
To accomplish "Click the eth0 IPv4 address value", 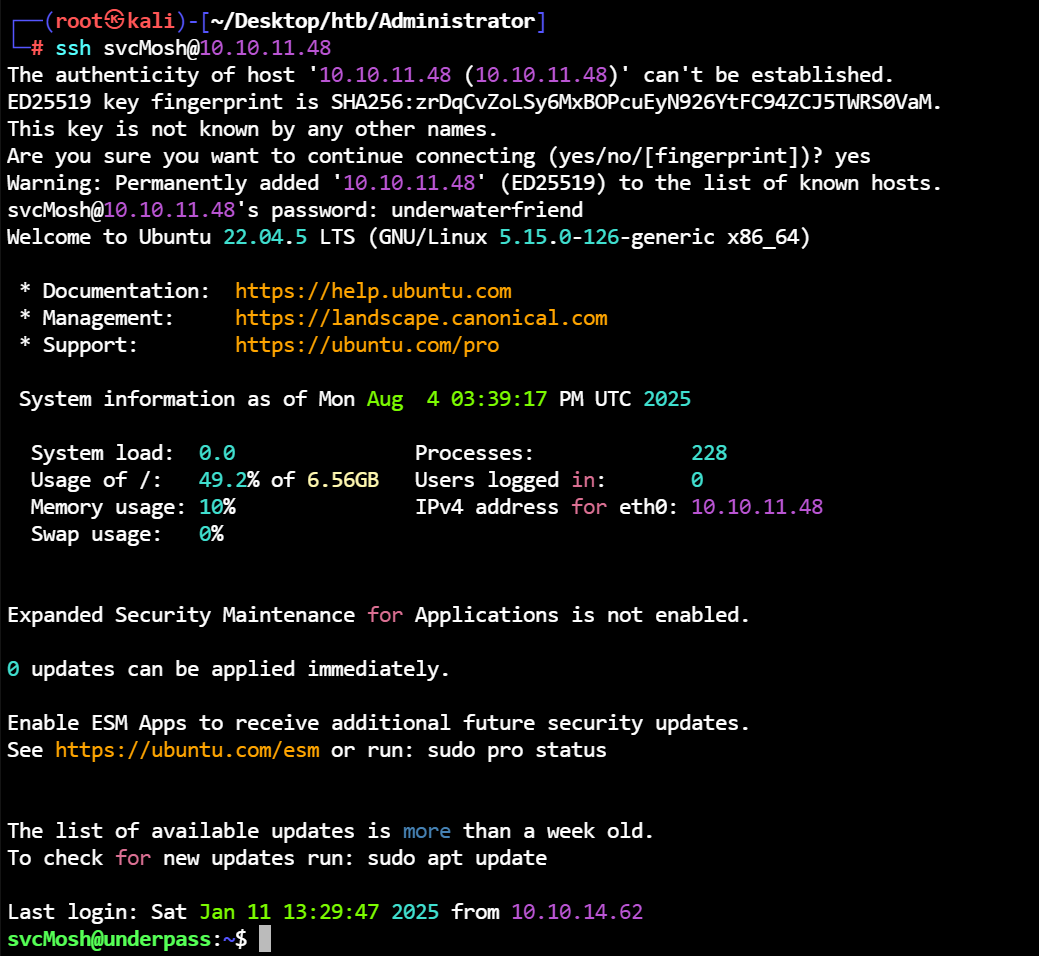I will point(757,507).
